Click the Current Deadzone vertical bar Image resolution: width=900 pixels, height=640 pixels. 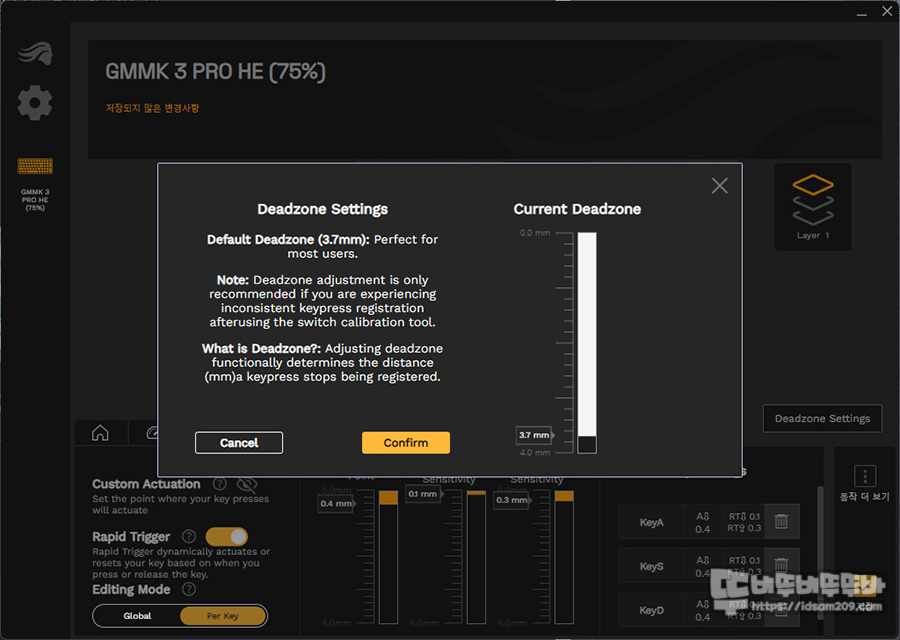click(587, 343)
